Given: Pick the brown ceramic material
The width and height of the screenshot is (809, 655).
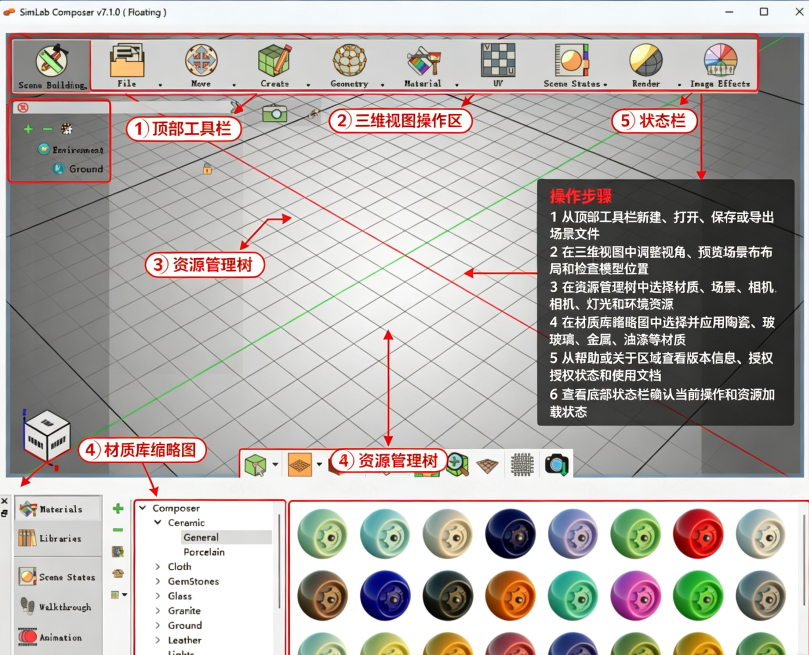Looking at the screenshot, I should (x=322, y=596).
